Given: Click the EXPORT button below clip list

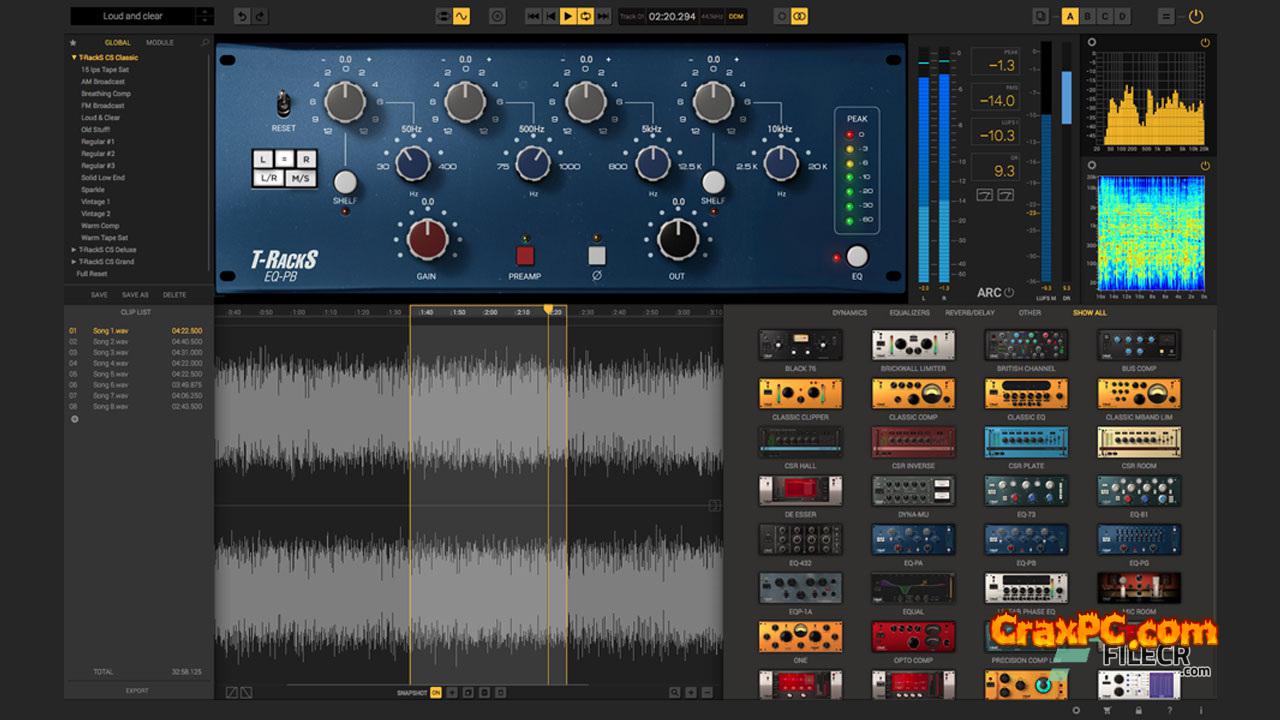Looking at the screenshot, I should click(137, 690).
